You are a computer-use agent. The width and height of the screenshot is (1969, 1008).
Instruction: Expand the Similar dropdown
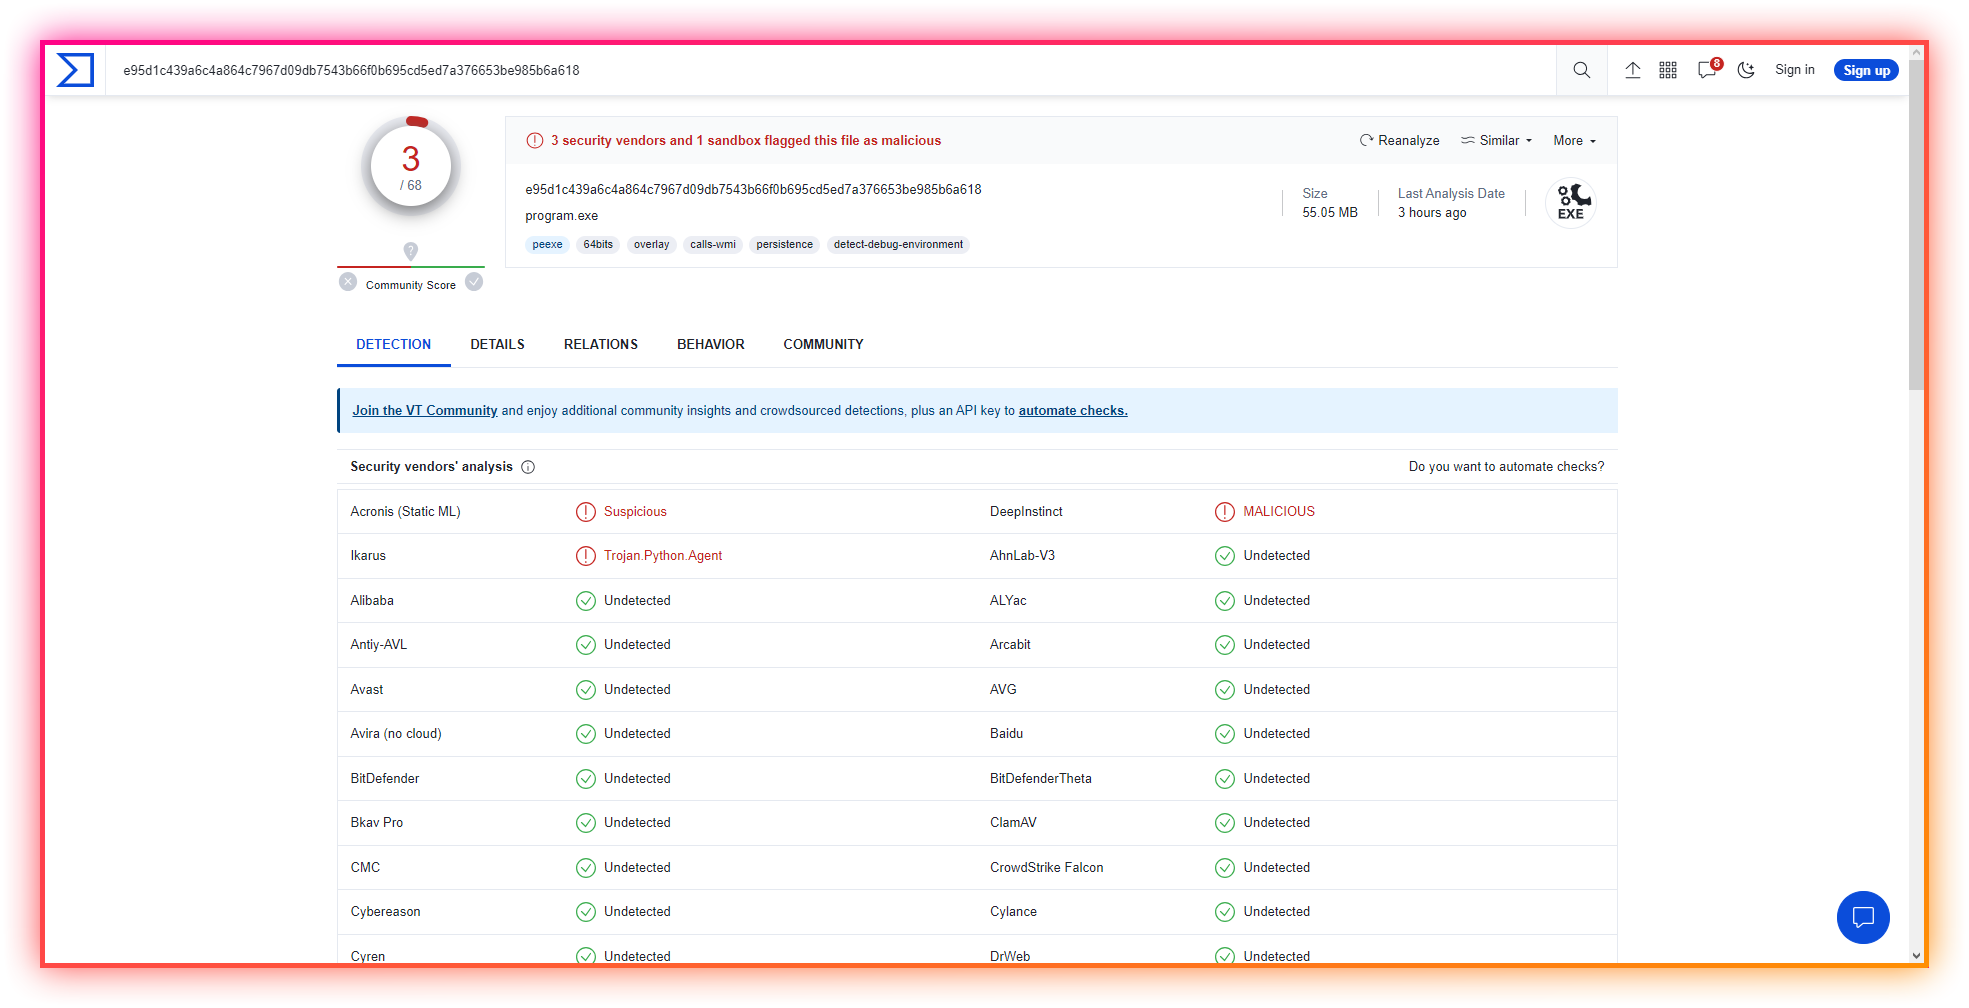[1496, 140]
